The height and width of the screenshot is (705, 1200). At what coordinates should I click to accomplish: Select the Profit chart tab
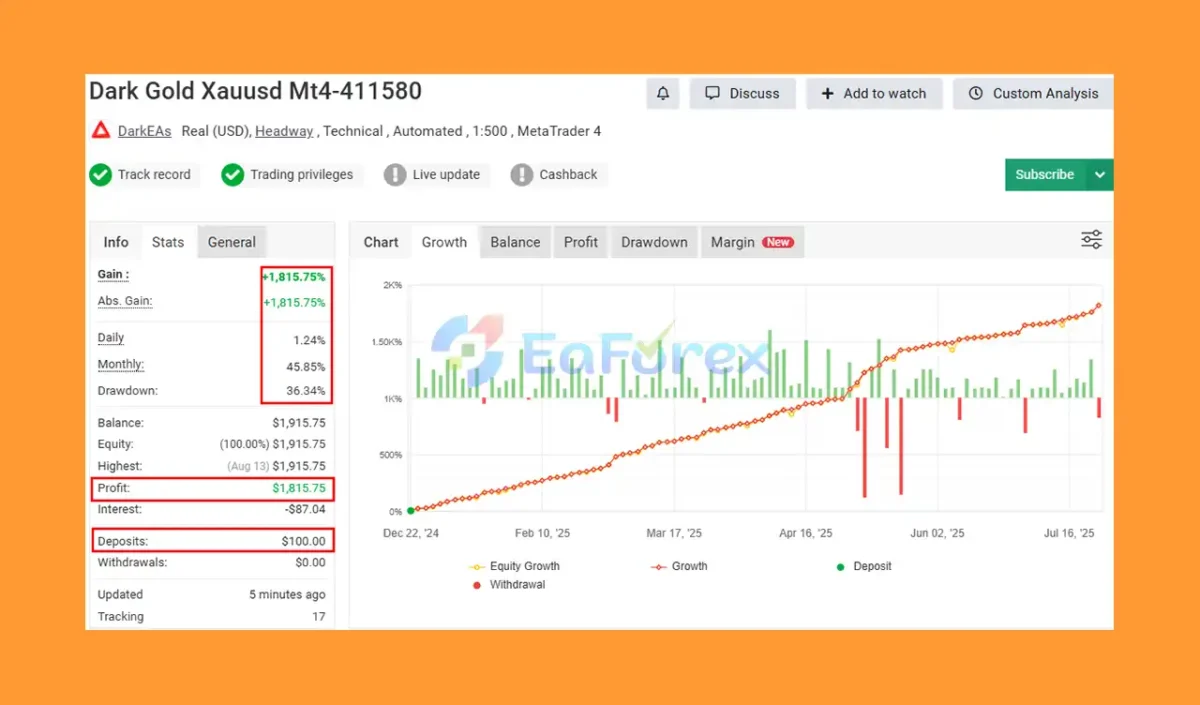[x=581, y=242]
